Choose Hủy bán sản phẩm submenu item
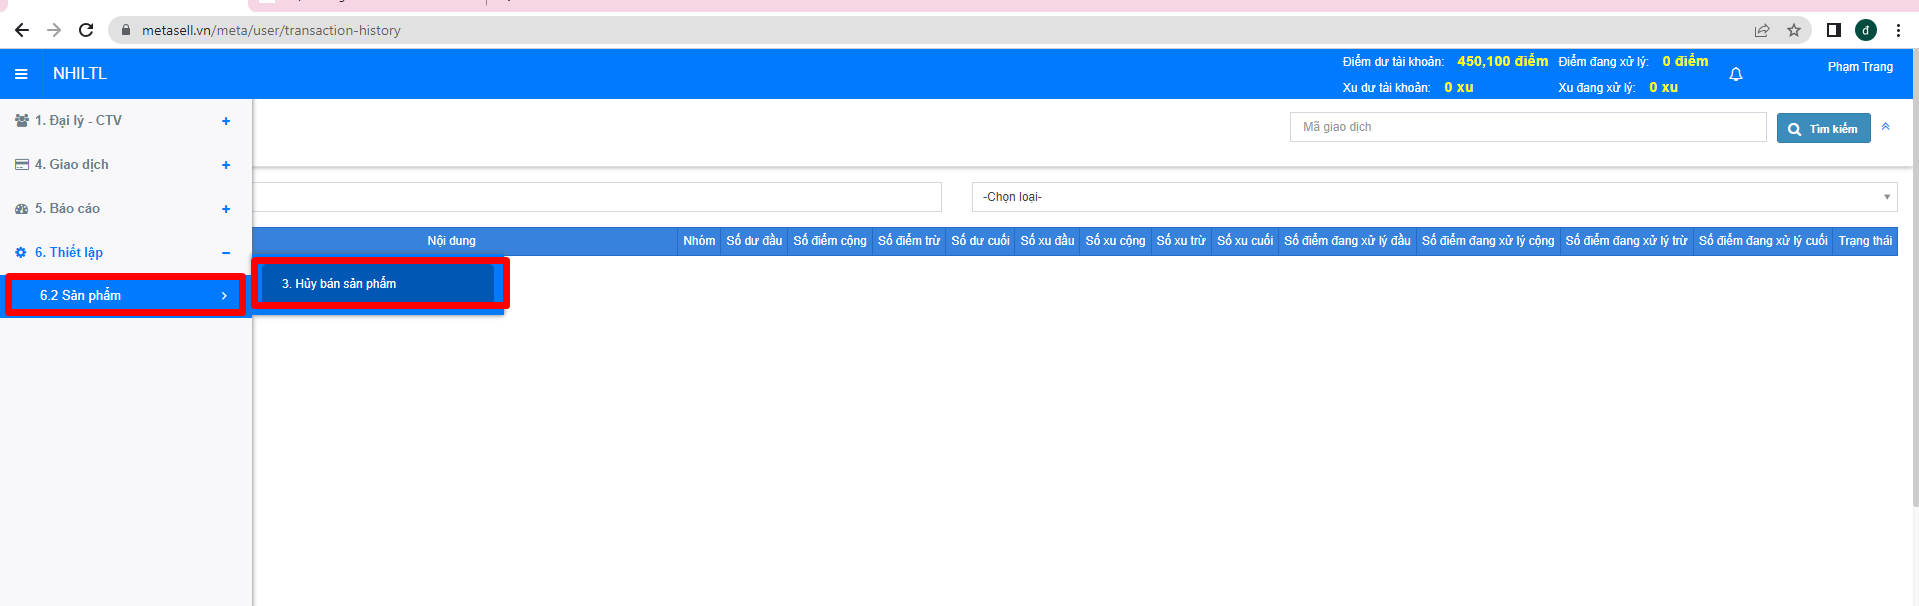 378,284
